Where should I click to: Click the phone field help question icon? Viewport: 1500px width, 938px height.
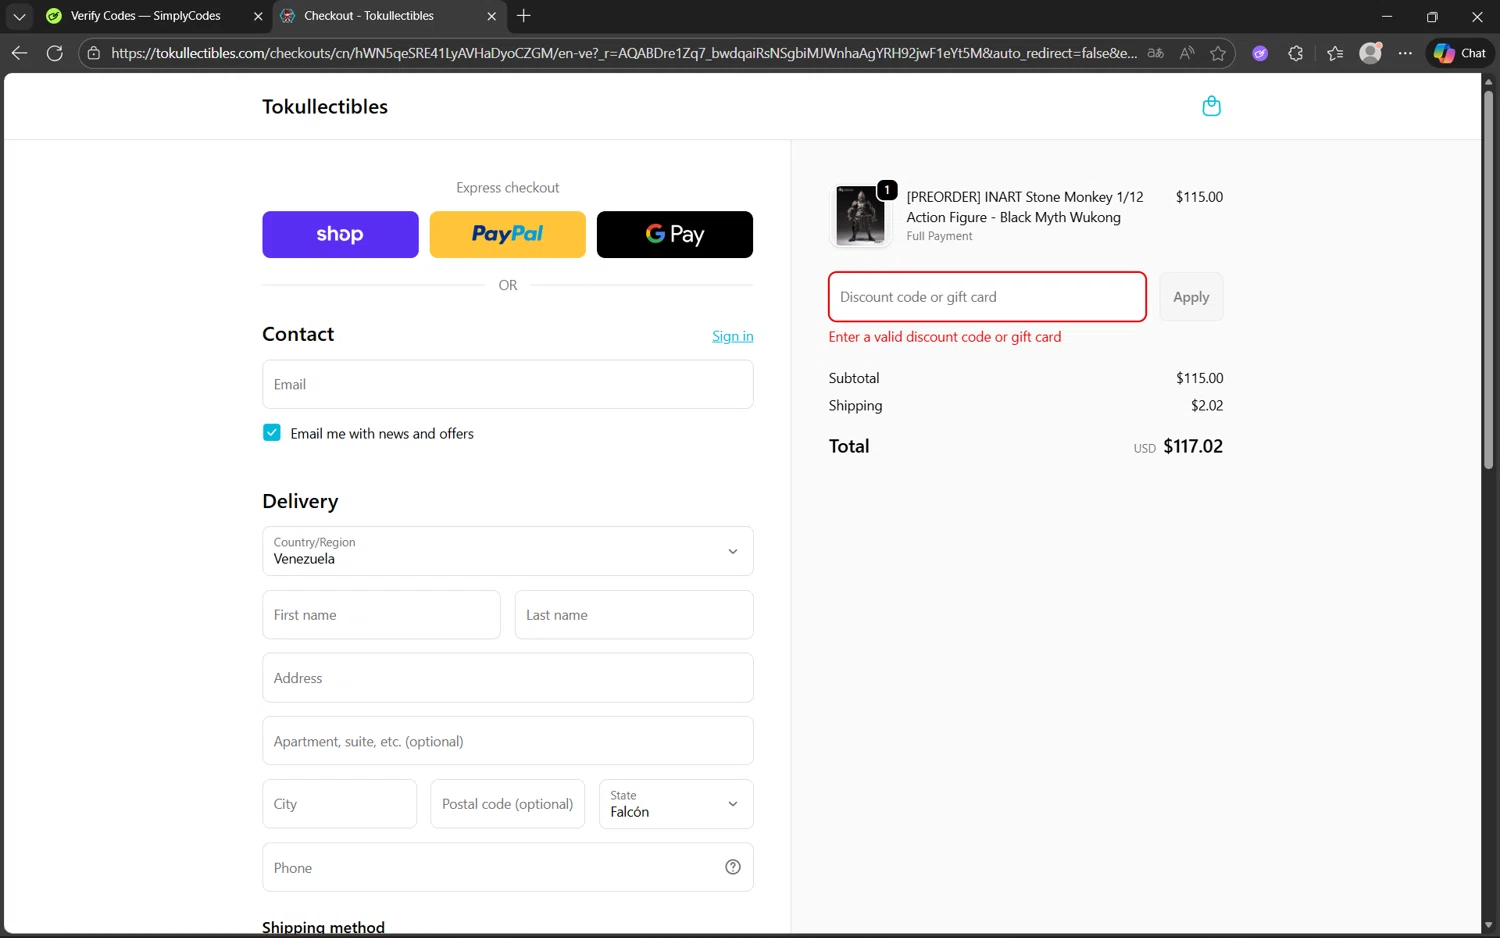click(x=733, y=867)
